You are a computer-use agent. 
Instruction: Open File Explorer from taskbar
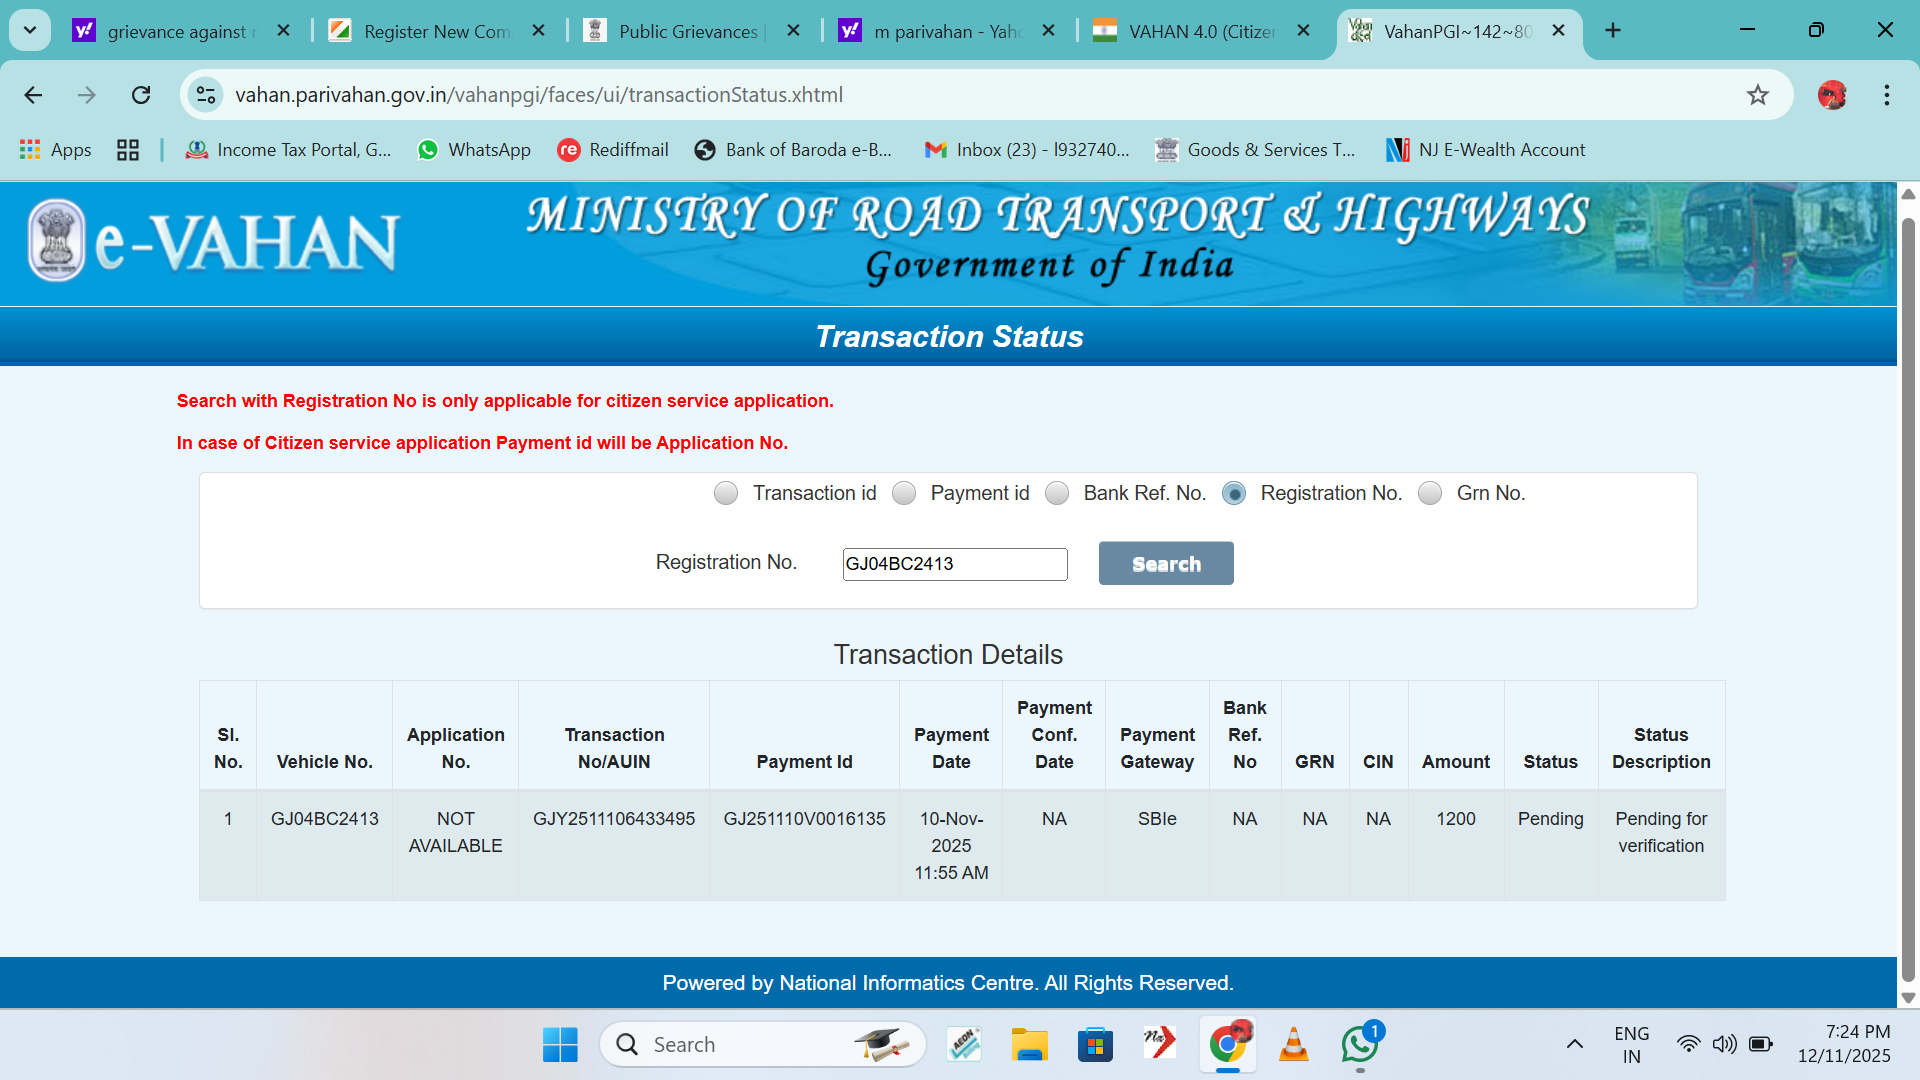click(1028, 1045)
